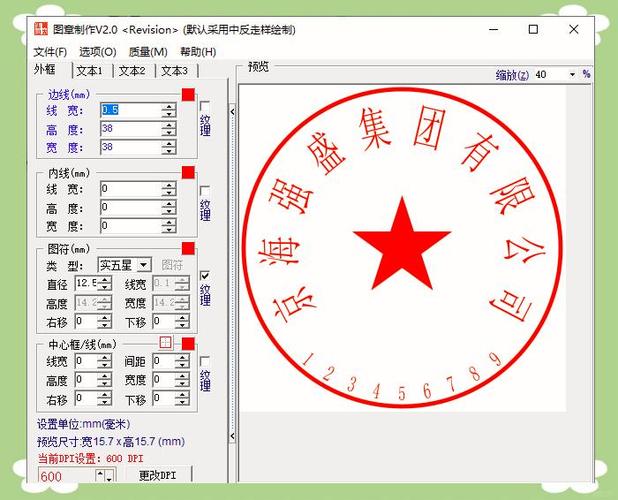Viewport: 618px width, 500px height.
Task: Click the DPI value field showing 600
Action: click(x=67, y=476)
